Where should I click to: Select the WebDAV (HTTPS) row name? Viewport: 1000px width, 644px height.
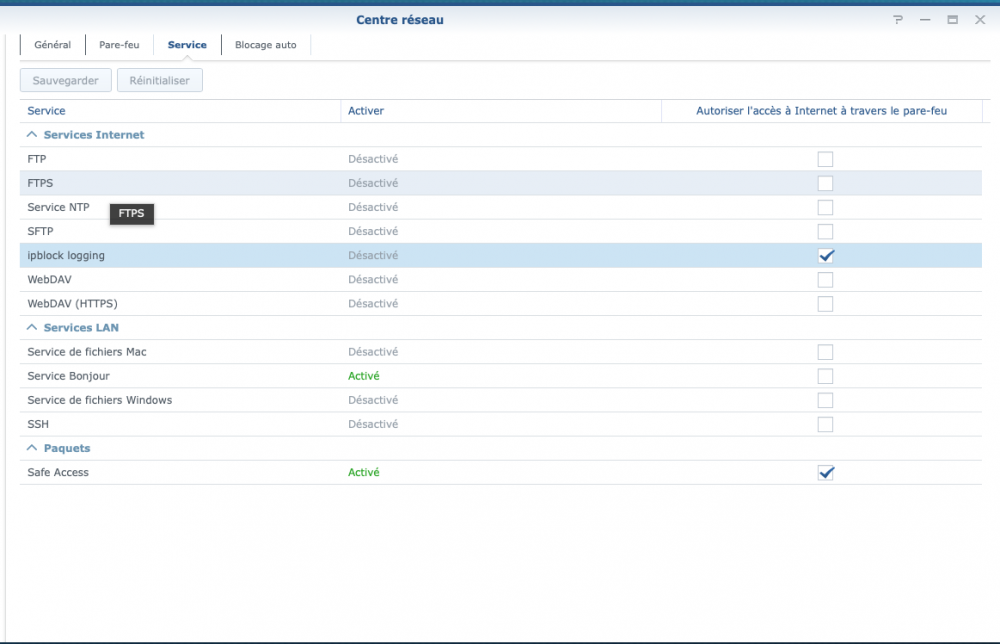click(x=72, y=304)
